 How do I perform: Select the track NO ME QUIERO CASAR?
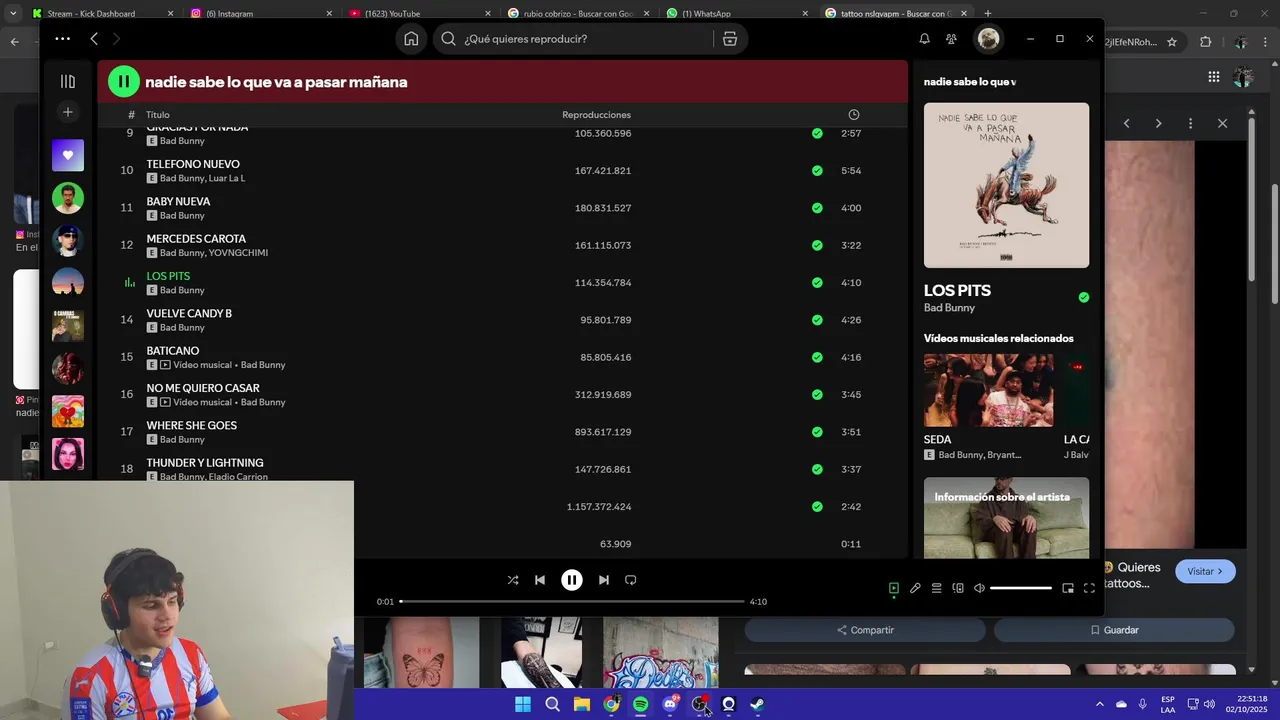click(203, 388)
